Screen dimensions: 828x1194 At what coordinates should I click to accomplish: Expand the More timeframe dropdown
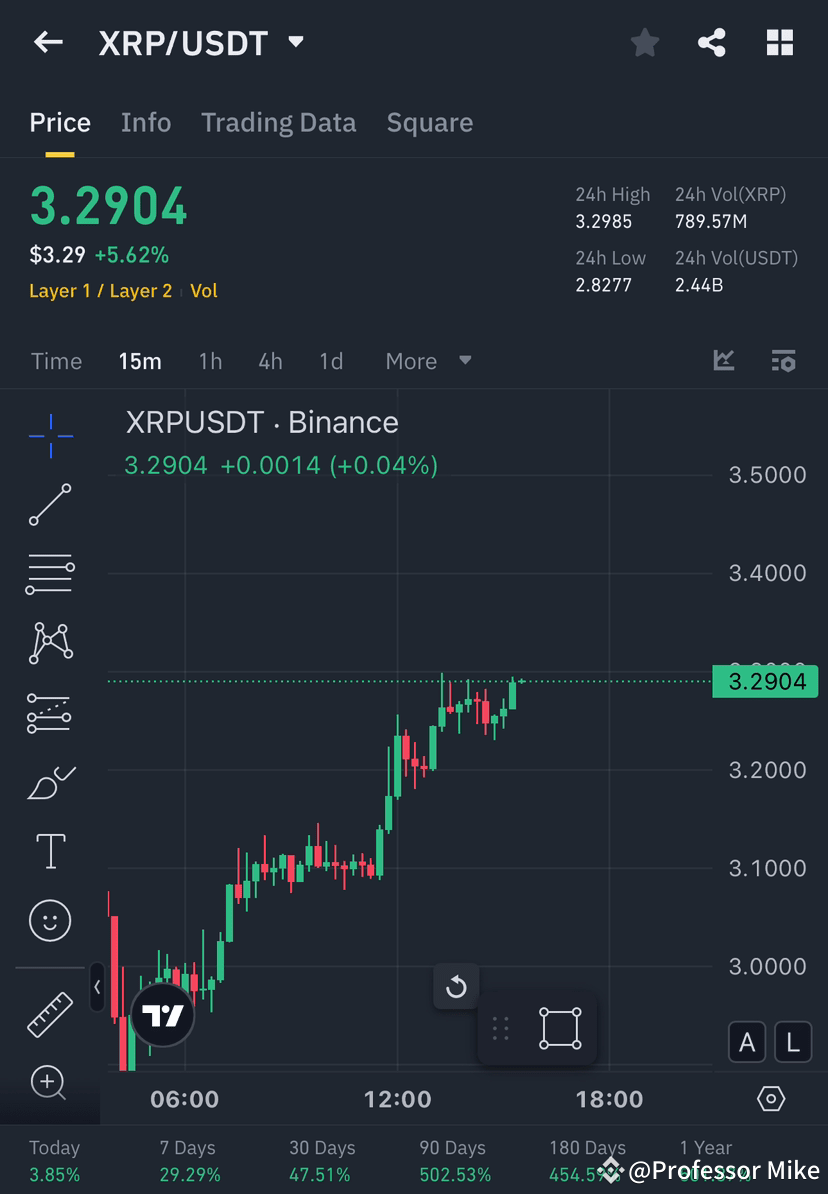click(428, 361)
